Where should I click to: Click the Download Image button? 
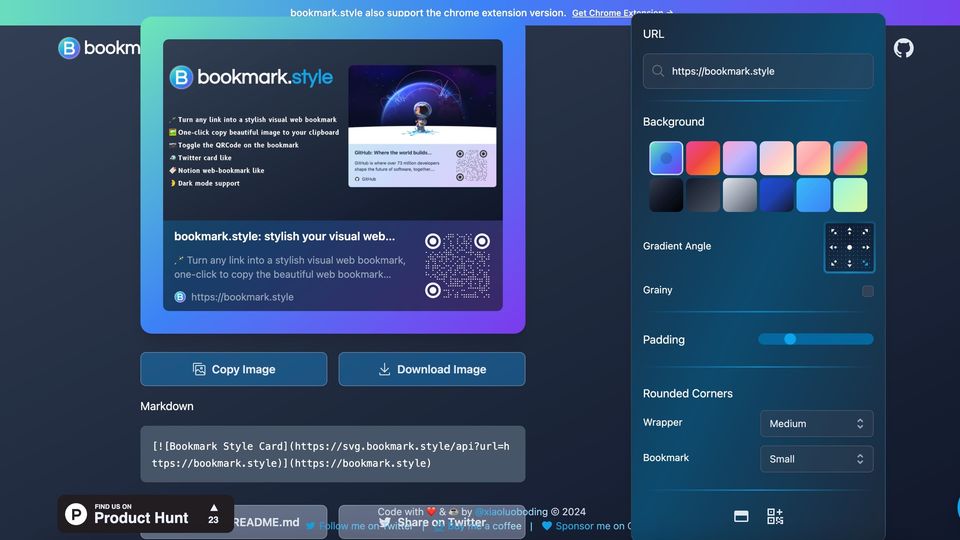[432, 369]
